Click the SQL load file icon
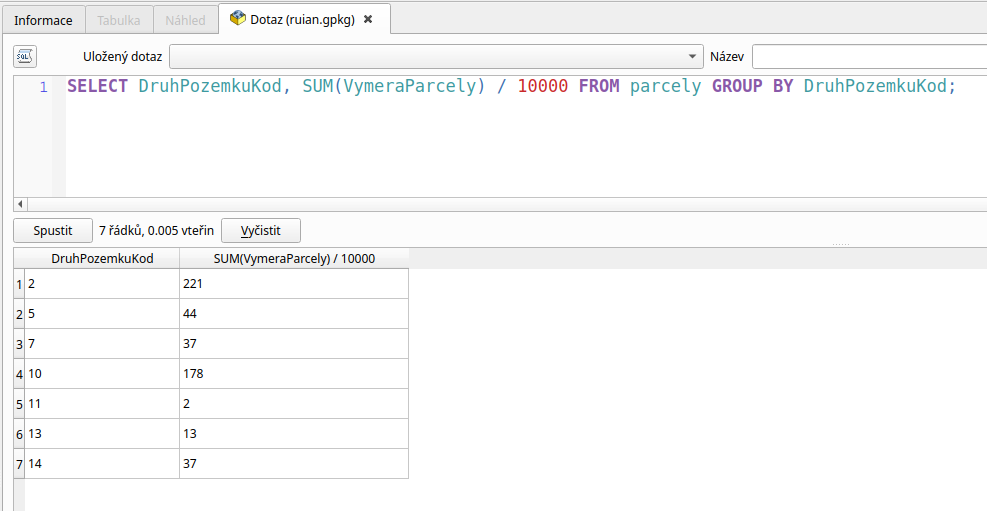The image size is (987, 511). [25, 57]
